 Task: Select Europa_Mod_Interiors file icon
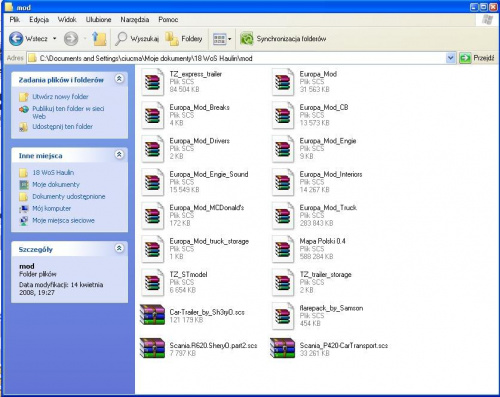pyautogui.click(x=283, y=182)
